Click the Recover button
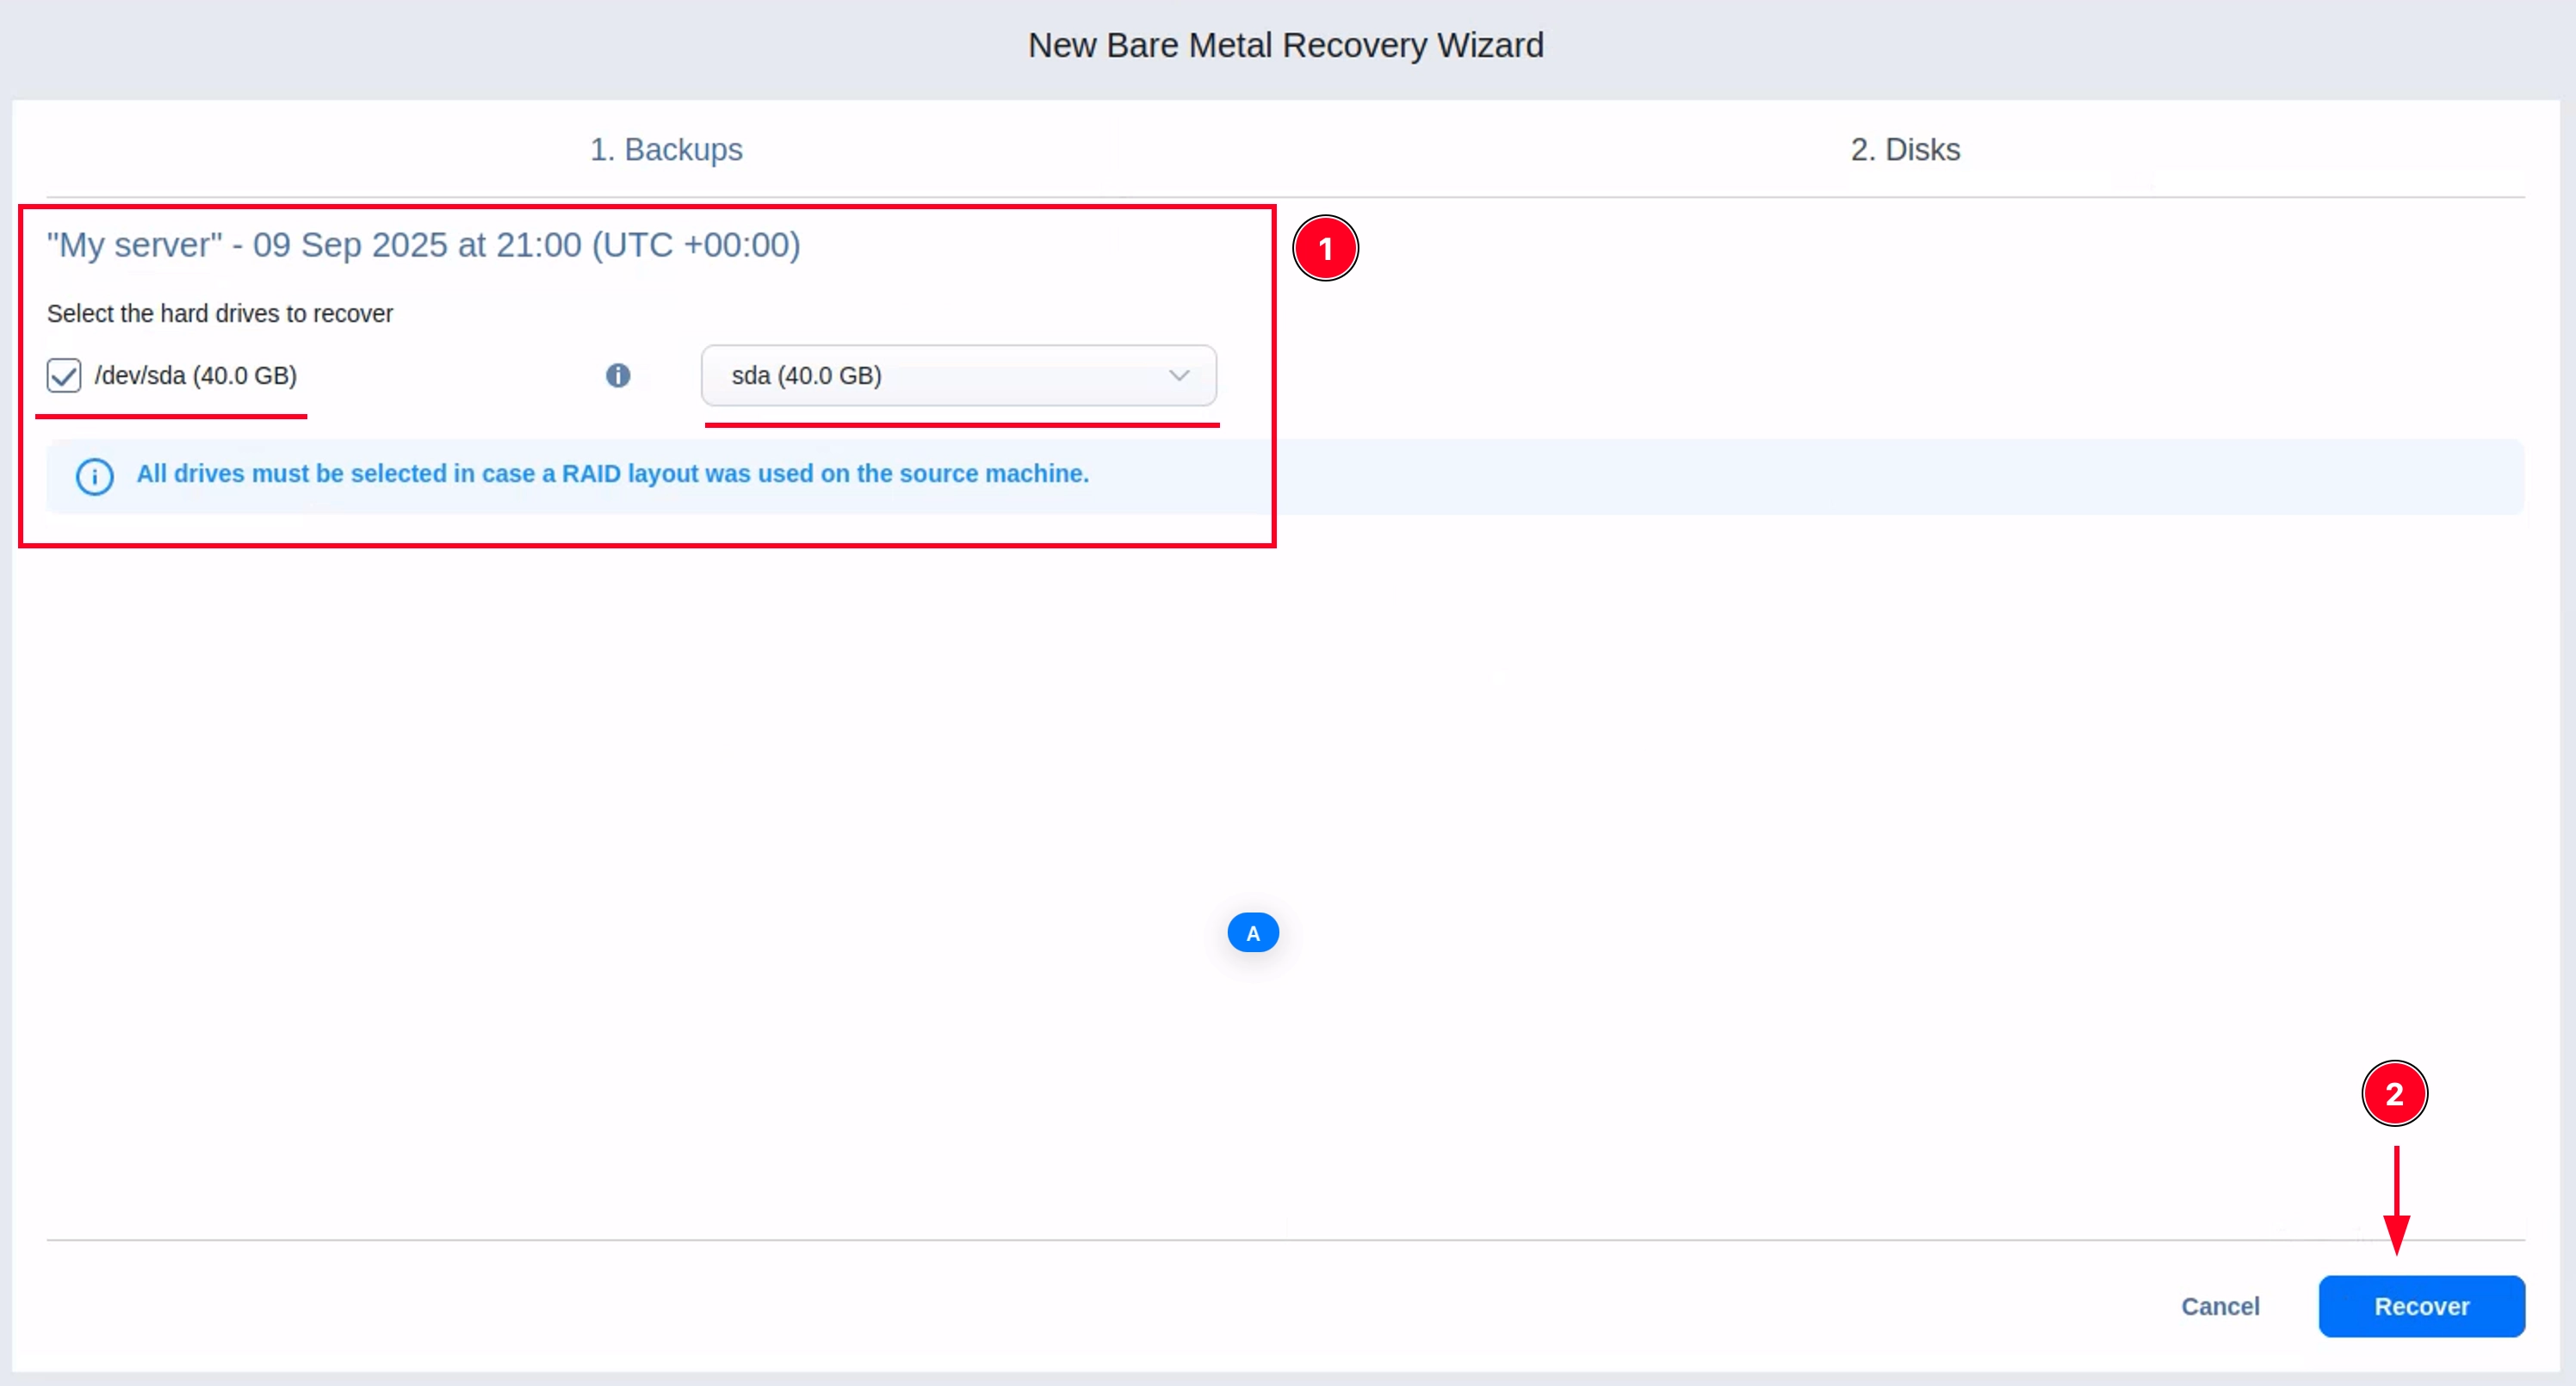This screenshot has height=1386, width=2576. pos(2421,1305)
